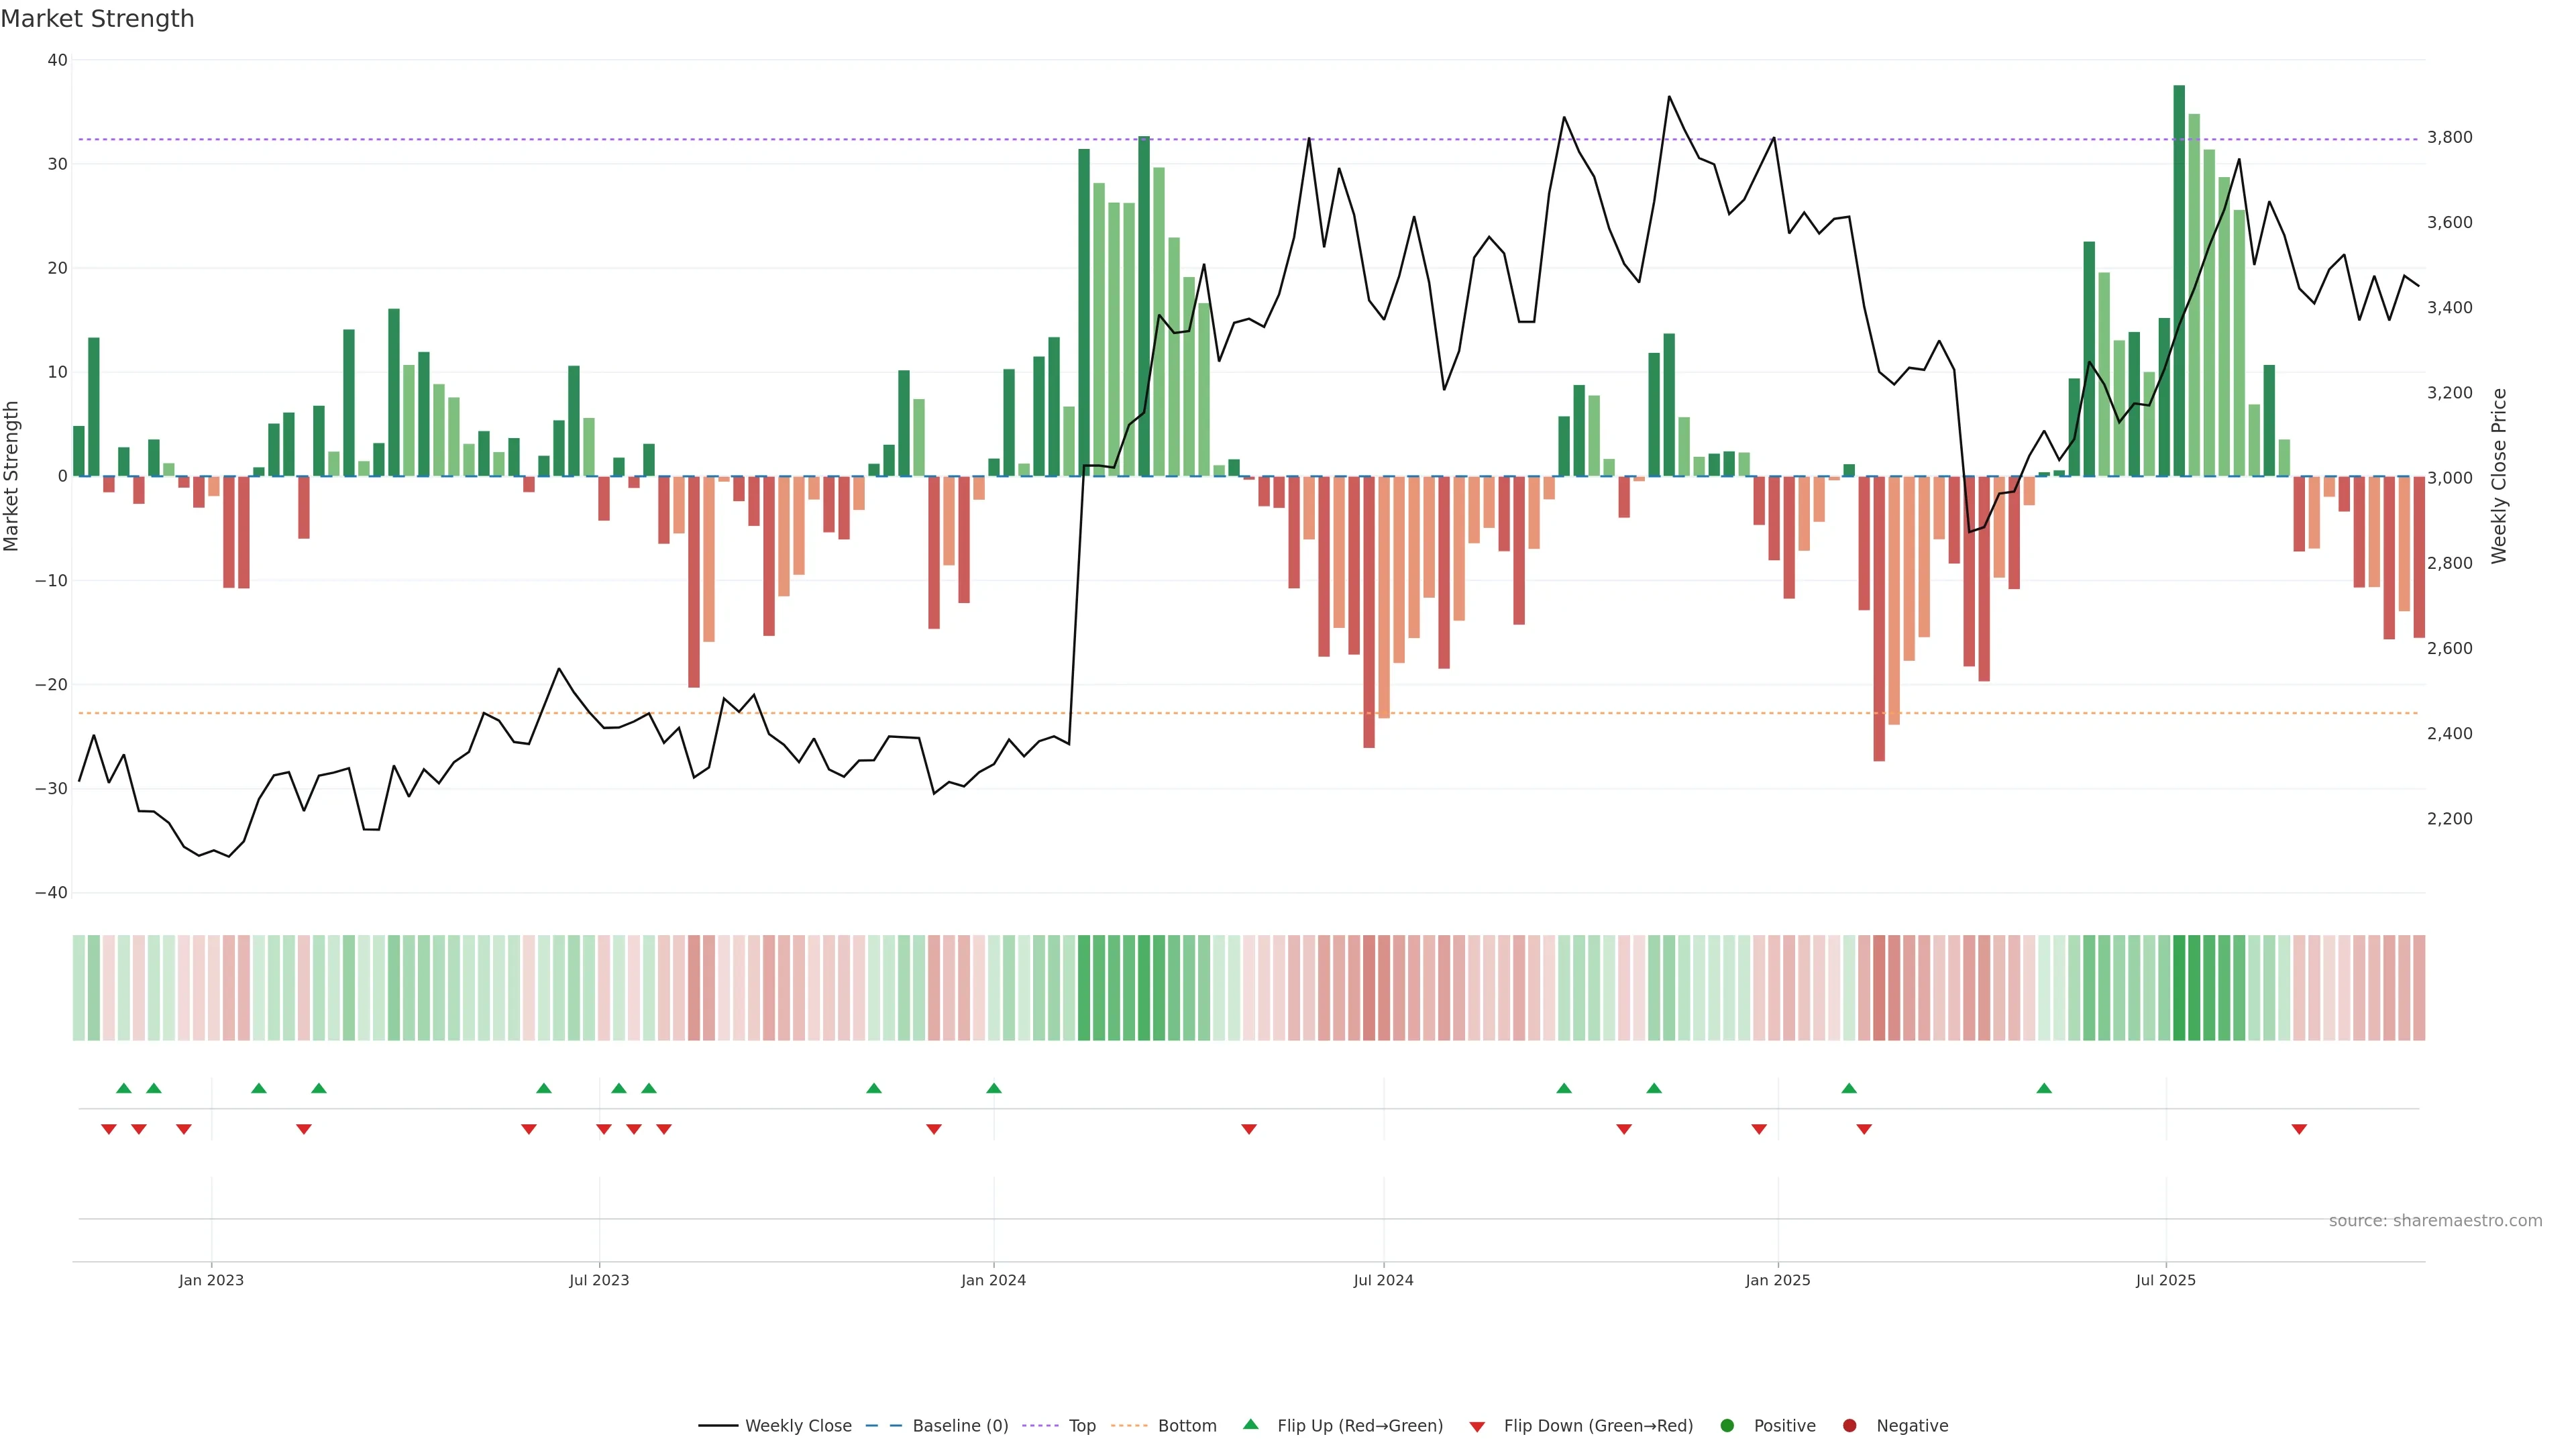Click the last flip-up triangle before Jul 2025
This screenshot has width=2576, height=1449.
point(2044,1088)
